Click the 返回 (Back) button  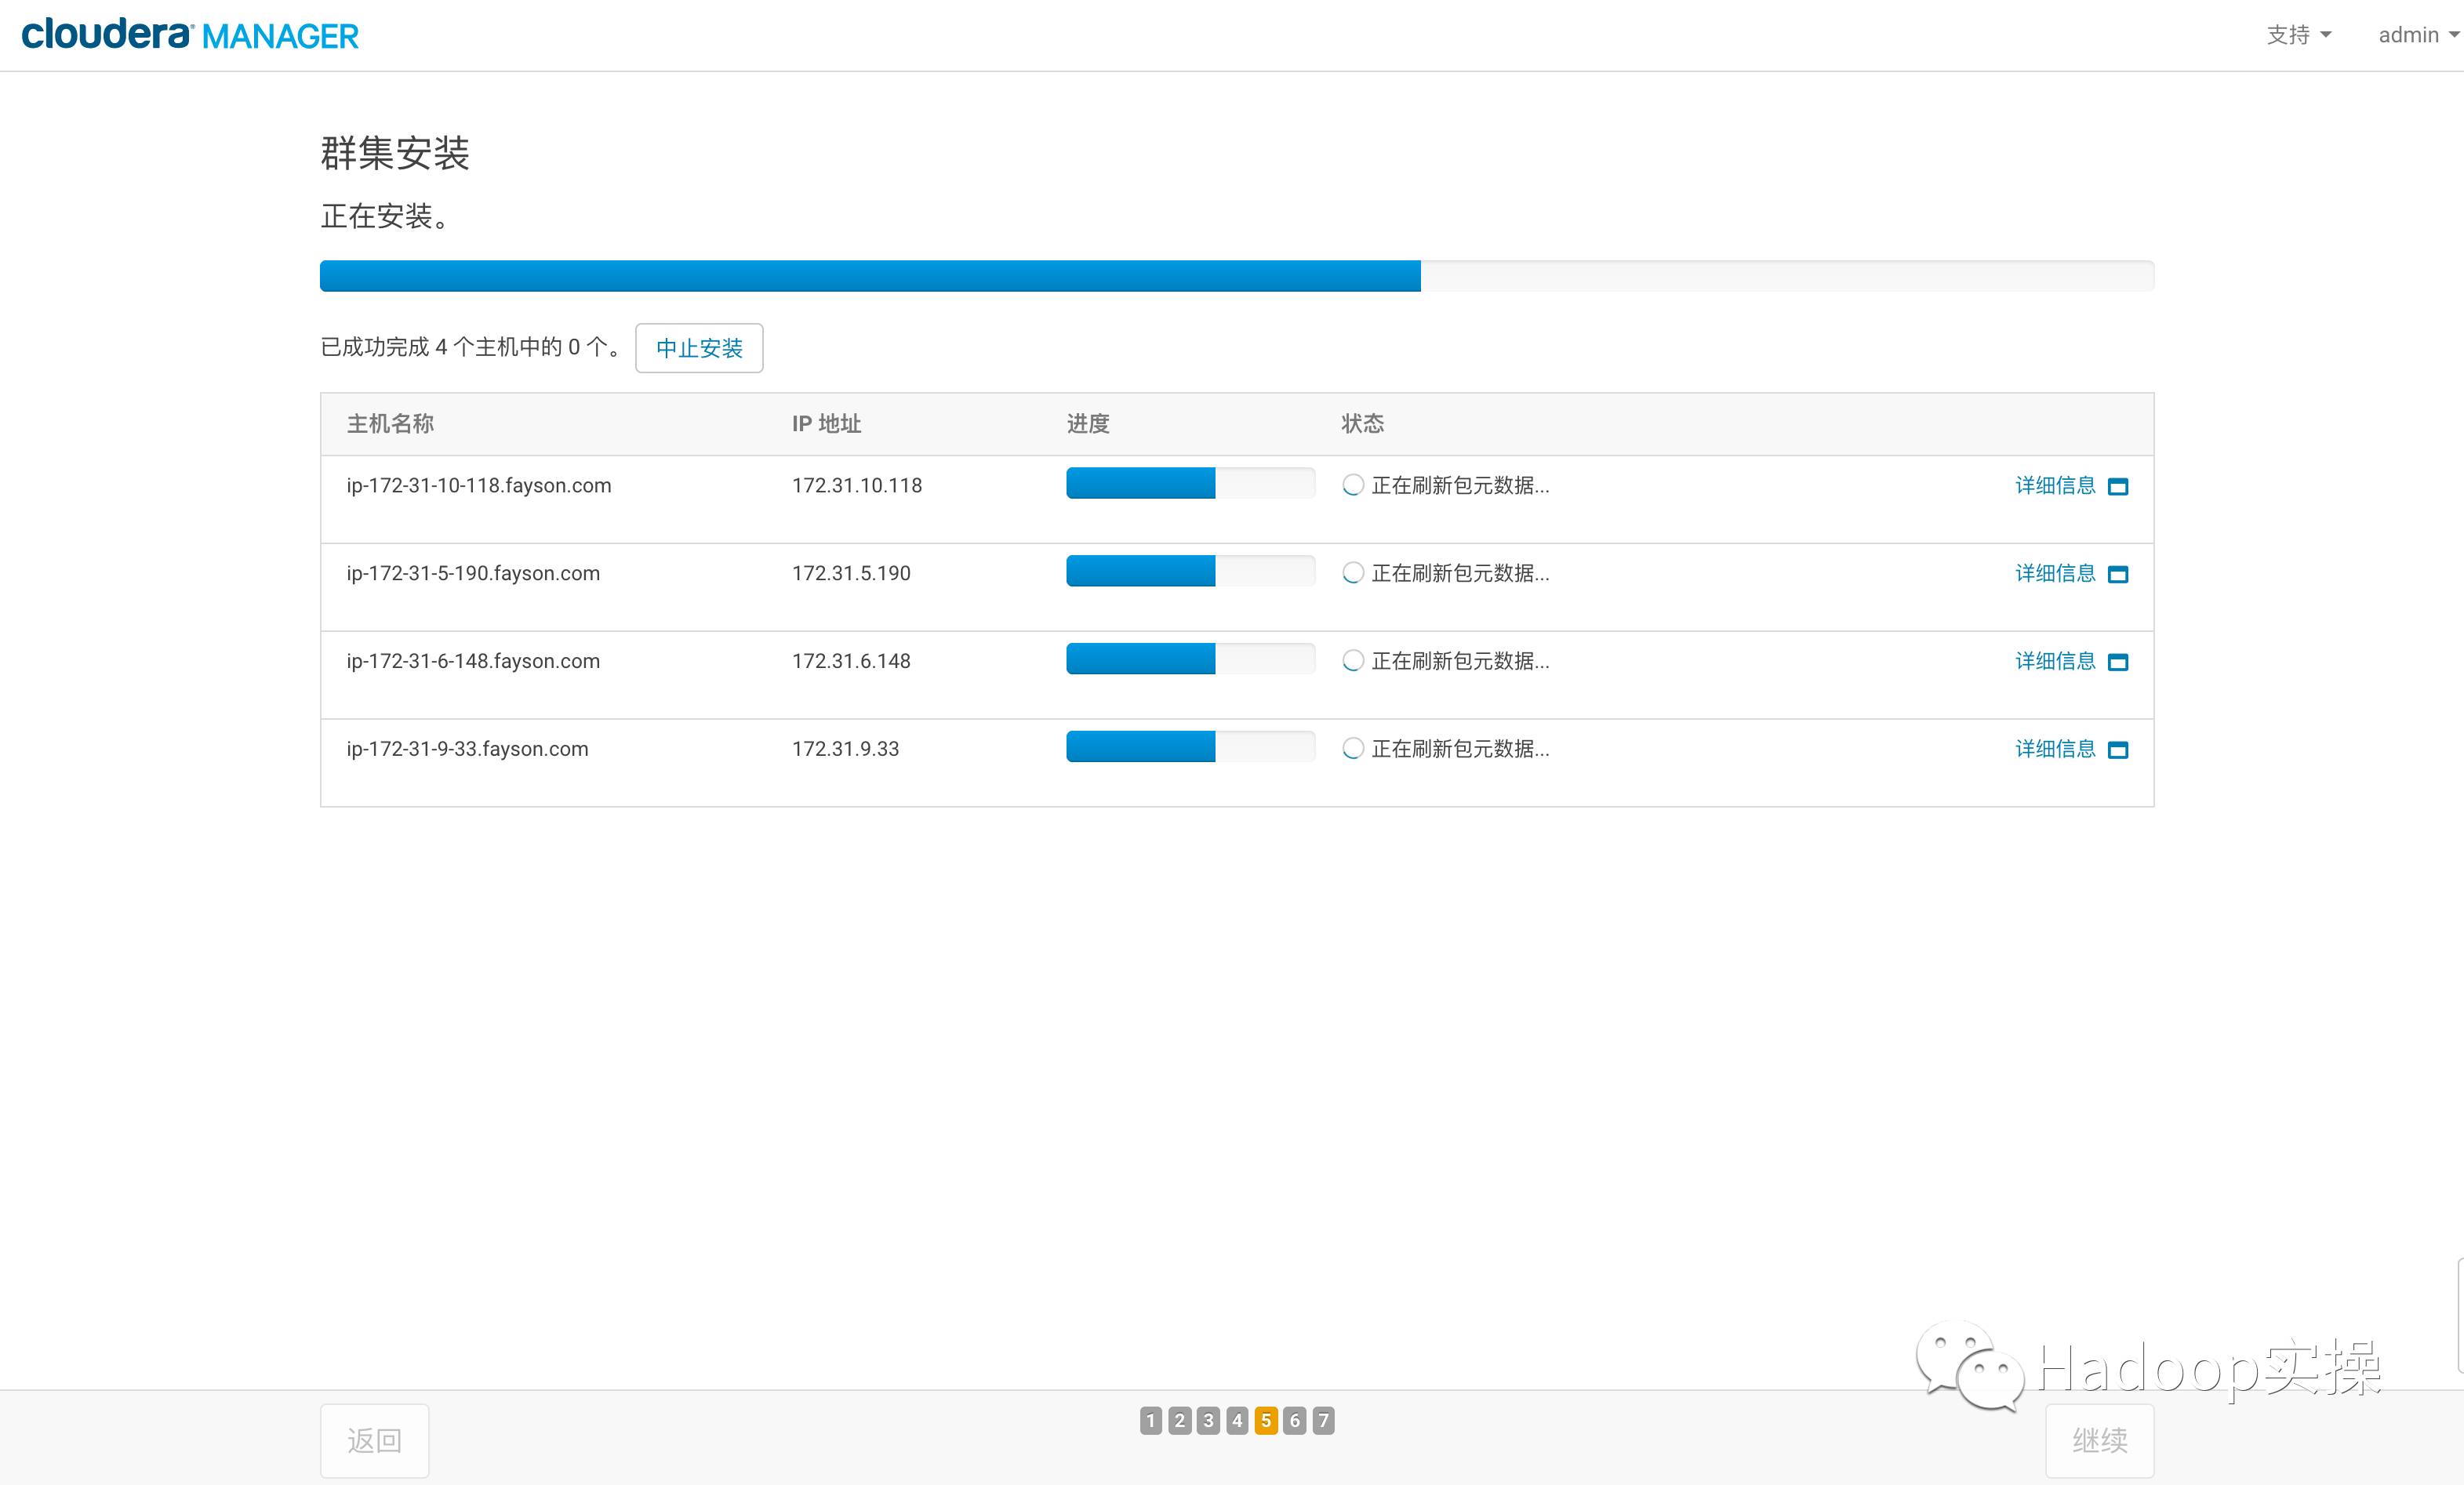[x=374, y=1440]
